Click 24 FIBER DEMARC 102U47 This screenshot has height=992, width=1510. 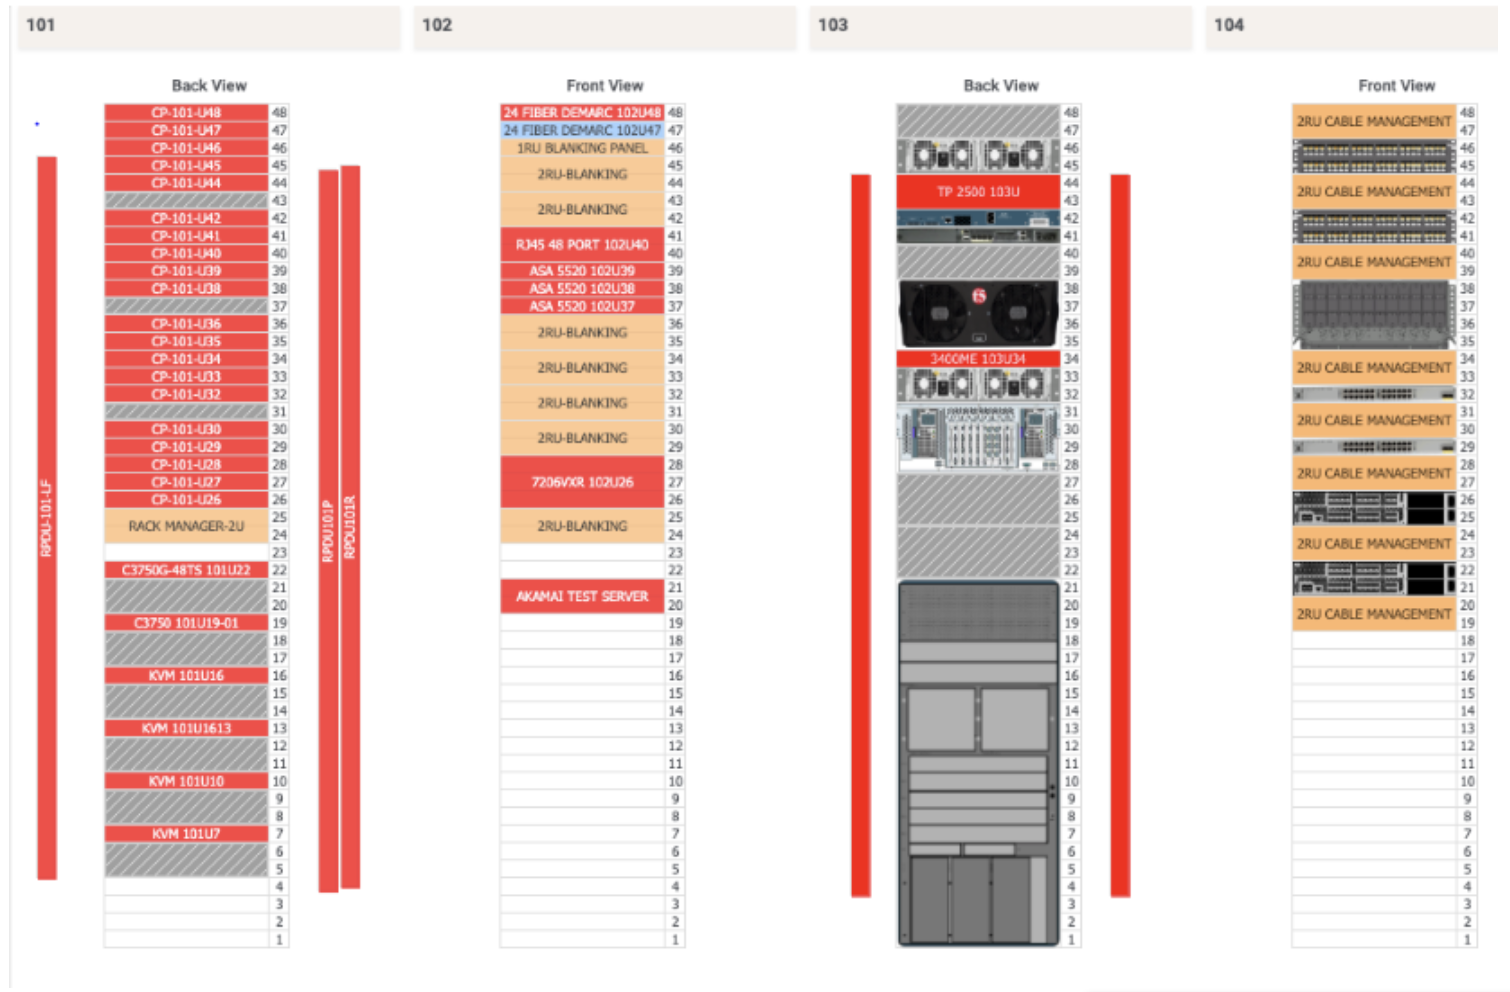[x=582, y=130]
